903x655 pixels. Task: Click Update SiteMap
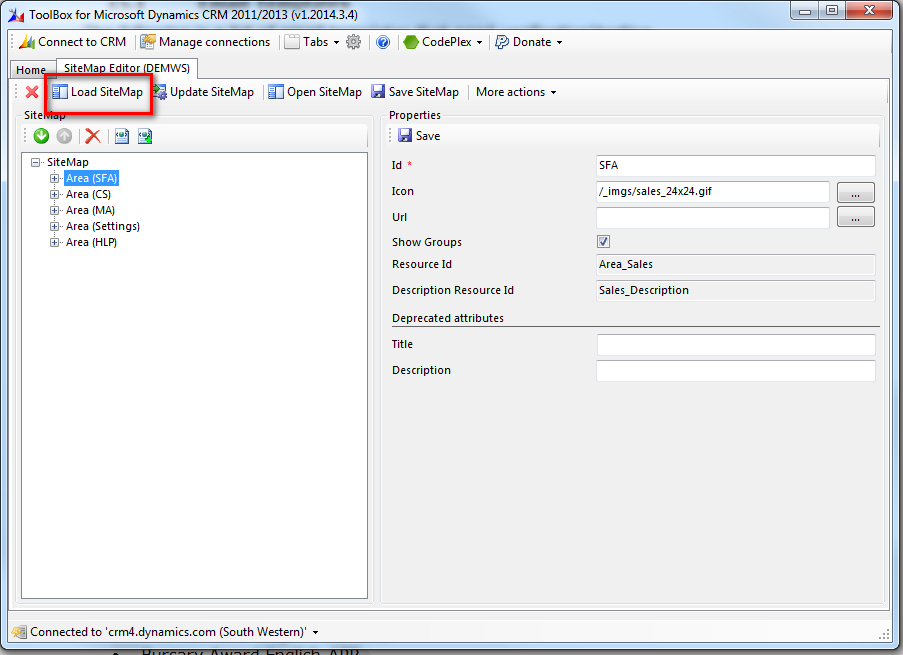(x=204, y=92)
